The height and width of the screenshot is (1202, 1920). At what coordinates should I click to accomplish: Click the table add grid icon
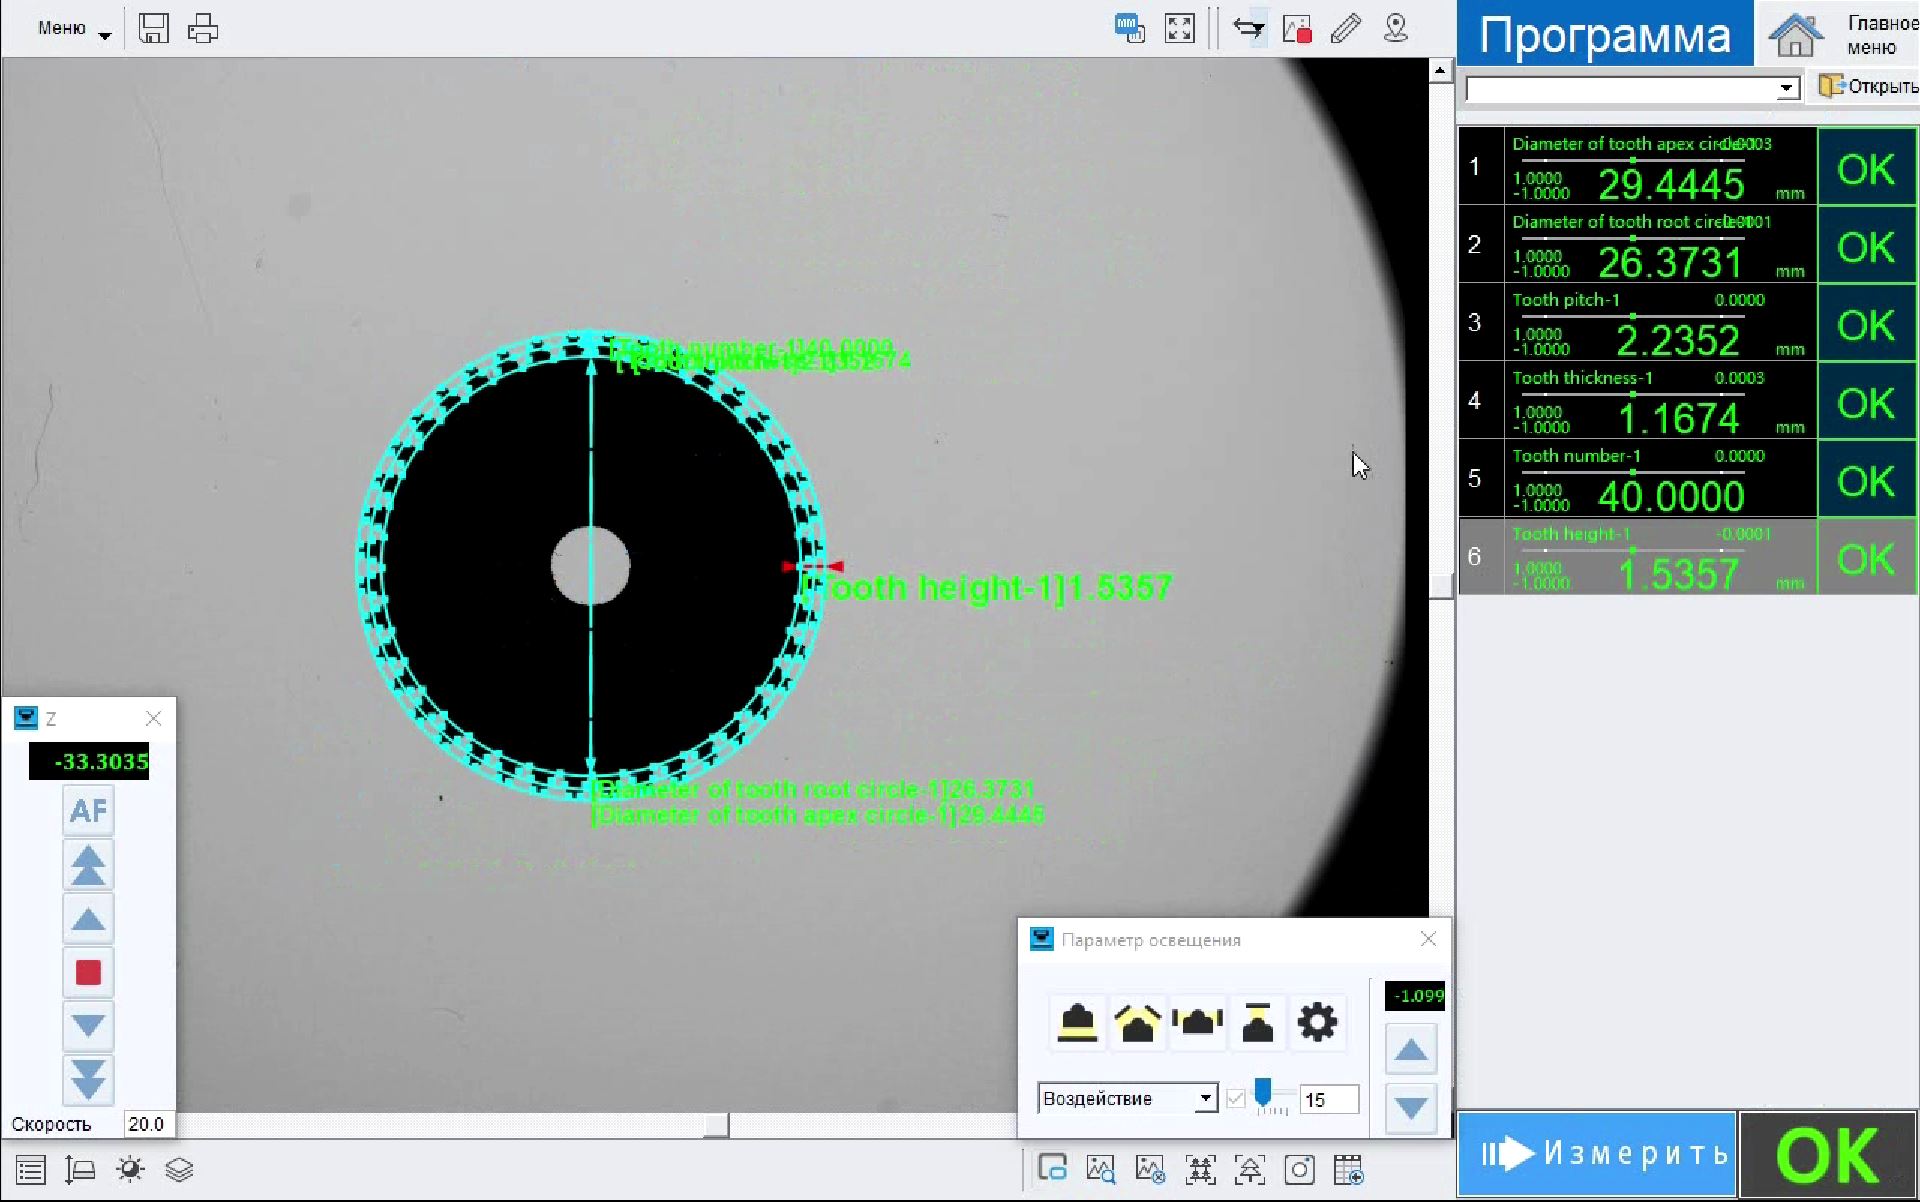point(1348,1169)
